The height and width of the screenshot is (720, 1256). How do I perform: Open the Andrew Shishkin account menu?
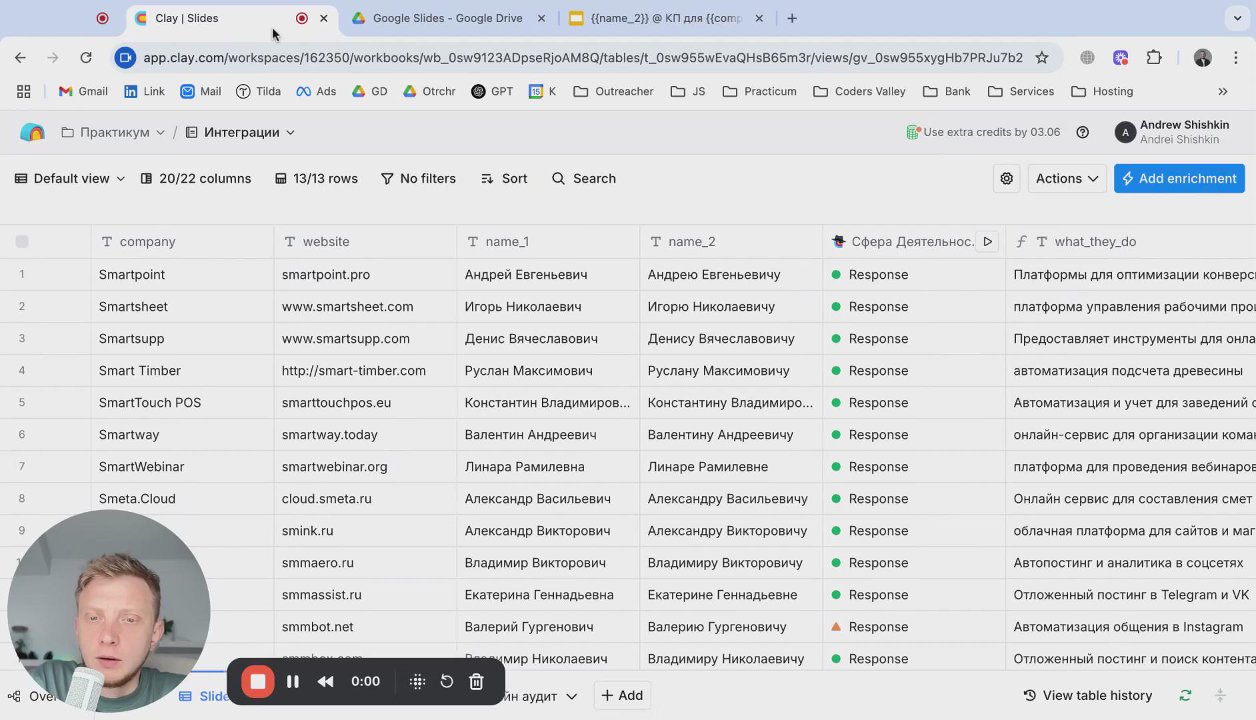tap(1172, 132)
